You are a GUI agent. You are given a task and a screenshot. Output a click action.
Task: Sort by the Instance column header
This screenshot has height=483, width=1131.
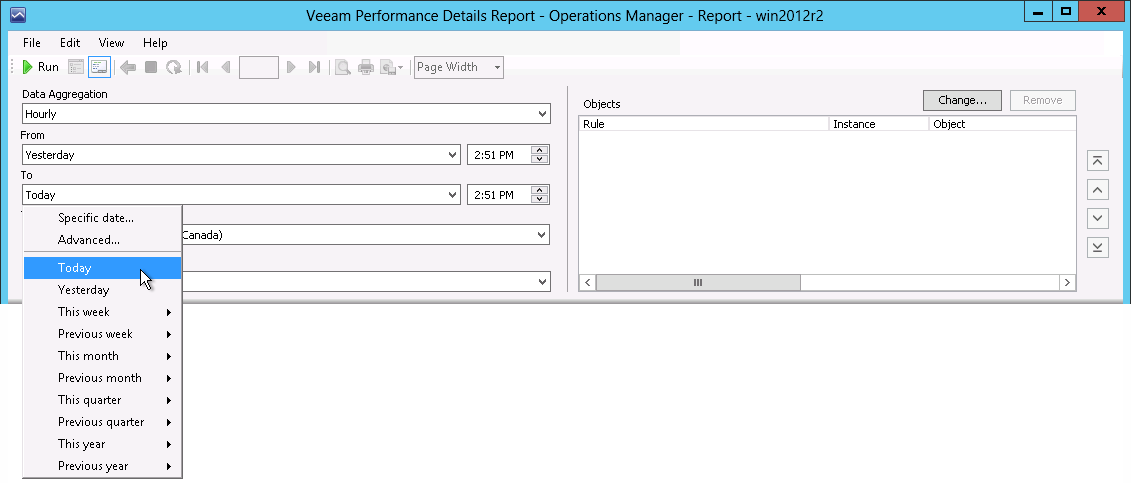[879, 124]
